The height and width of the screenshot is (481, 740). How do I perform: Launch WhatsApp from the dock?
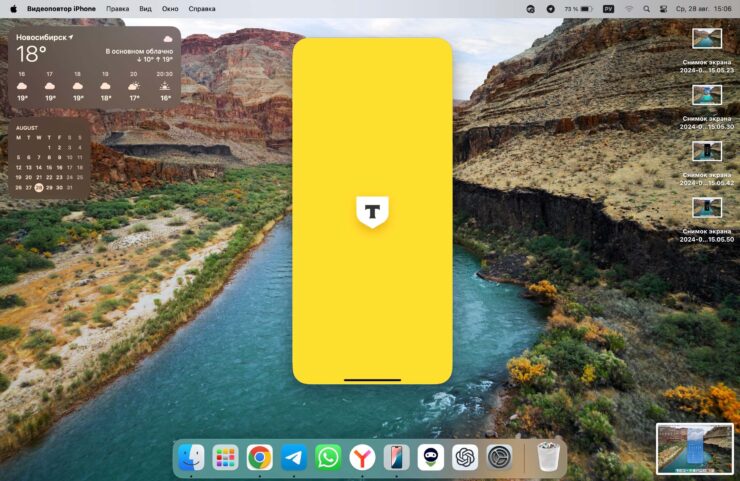[328, 457]
